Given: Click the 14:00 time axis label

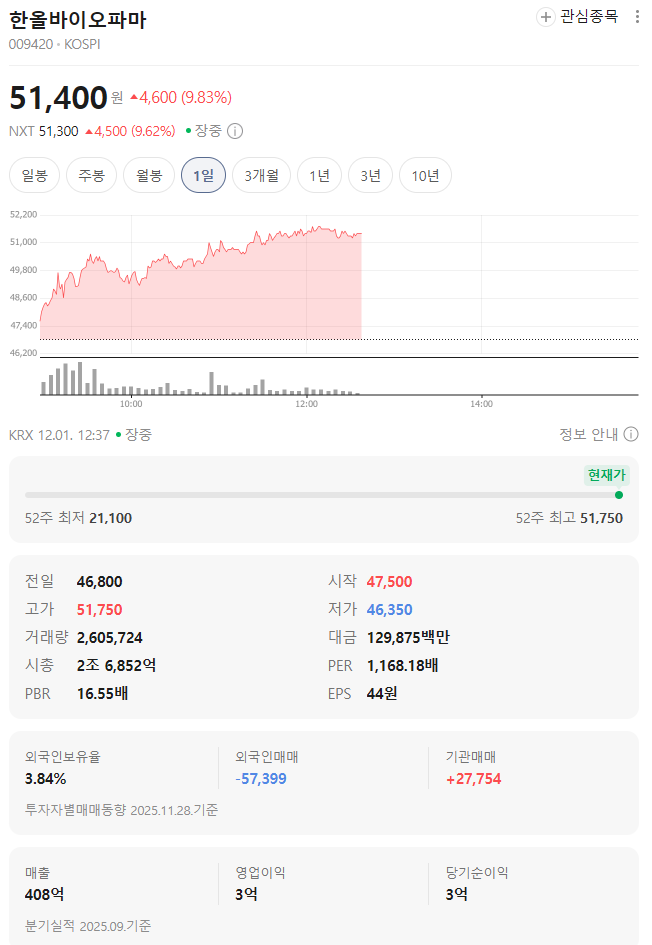Looking at the screenshot, I should point(481,404).
